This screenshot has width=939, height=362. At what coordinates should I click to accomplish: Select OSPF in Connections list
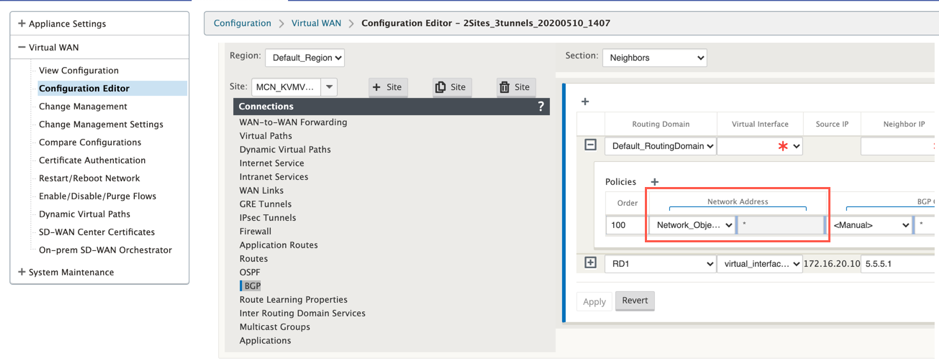pyautogui.click(x=250, y=272)
